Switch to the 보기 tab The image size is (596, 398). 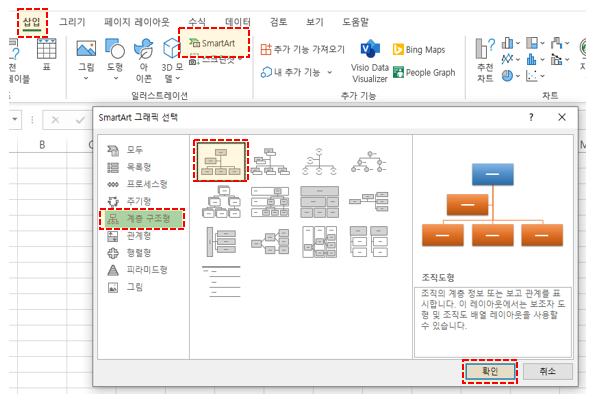tap(315, 22)
